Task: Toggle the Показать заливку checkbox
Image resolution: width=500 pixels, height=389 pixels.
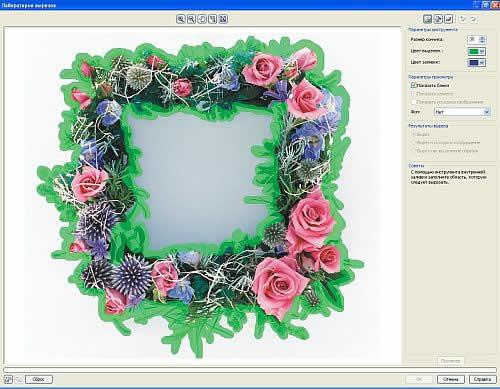Action: [x=414, y=94]
